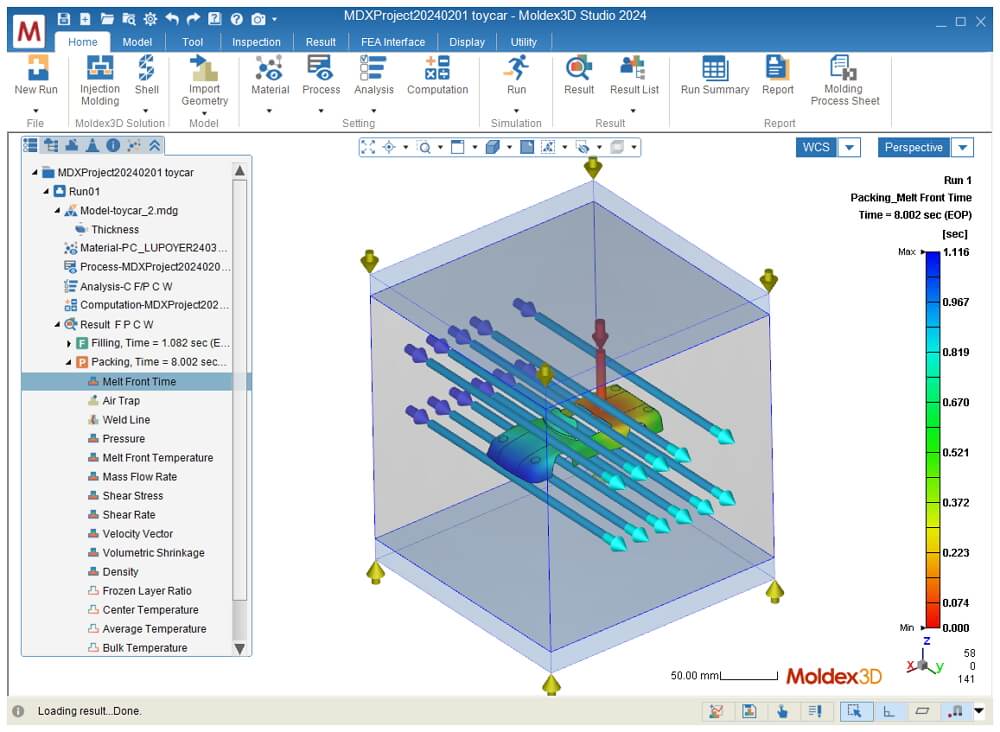Click the WCS button
Image resolution: width=1000 pixels, height=732 pixels.
point(816,147)
